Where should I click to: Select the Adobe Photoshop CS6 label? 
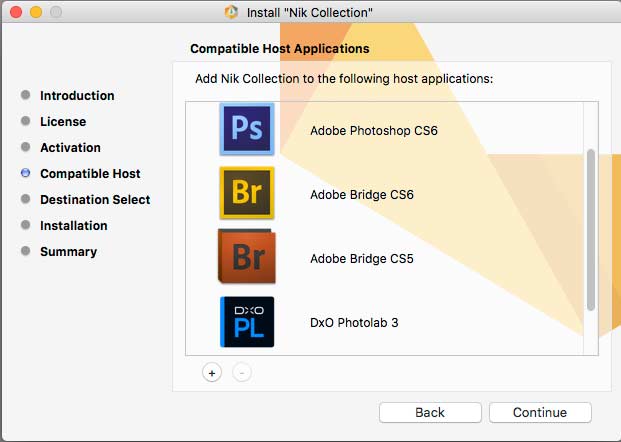374,131
